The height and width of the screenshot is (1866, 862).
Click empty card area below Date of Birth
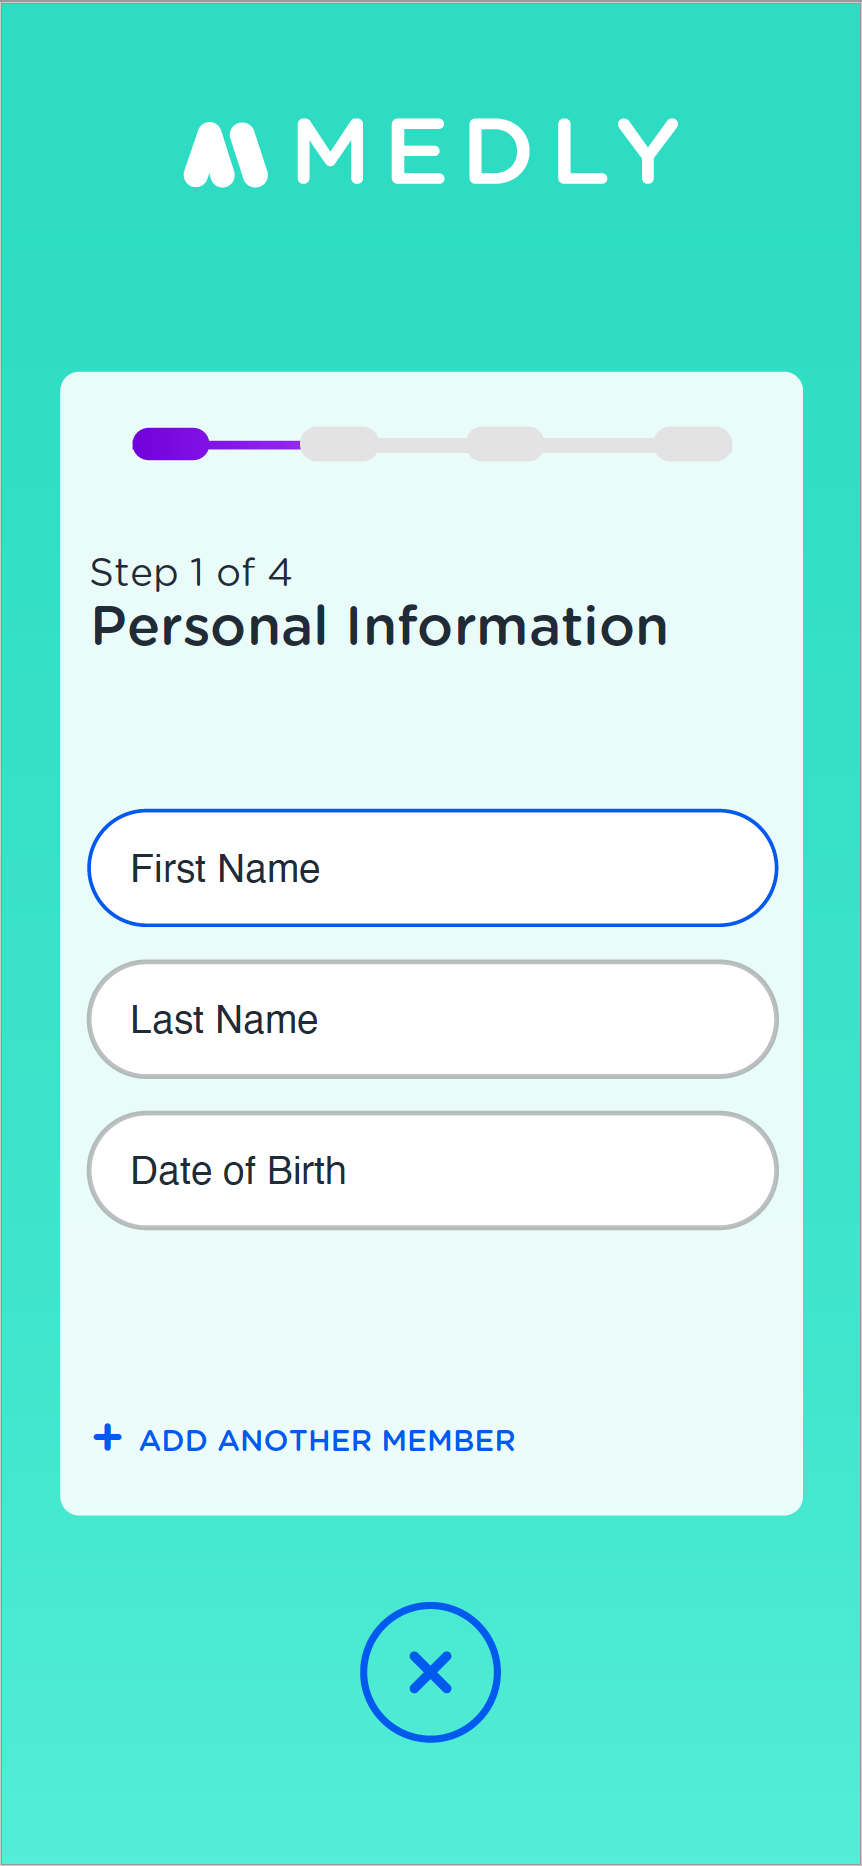click(x=432, y=1310)
